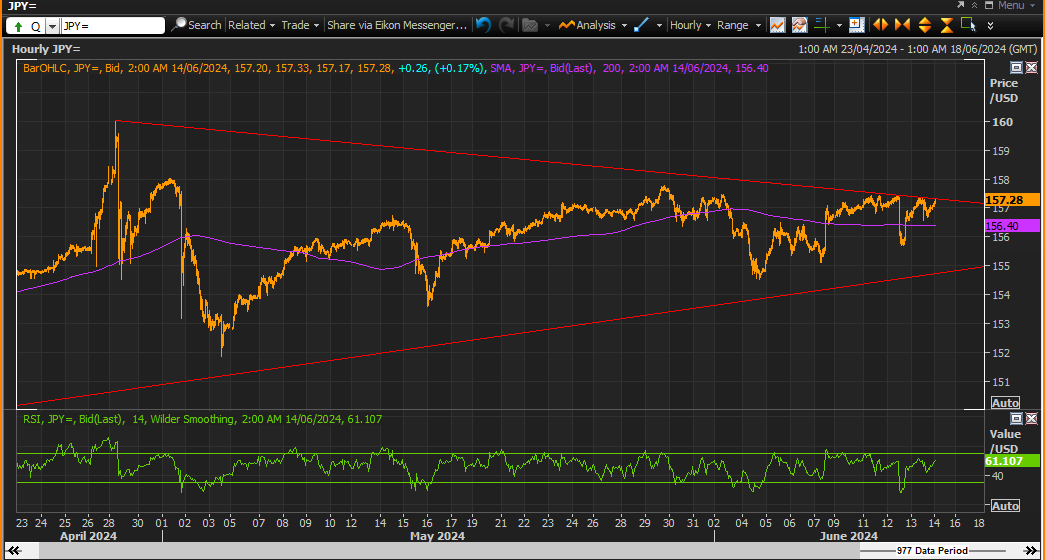Toggle Auto scale on the RSI axis
This screenshot has width=1045, height=560.
[x=1005, y=506]
